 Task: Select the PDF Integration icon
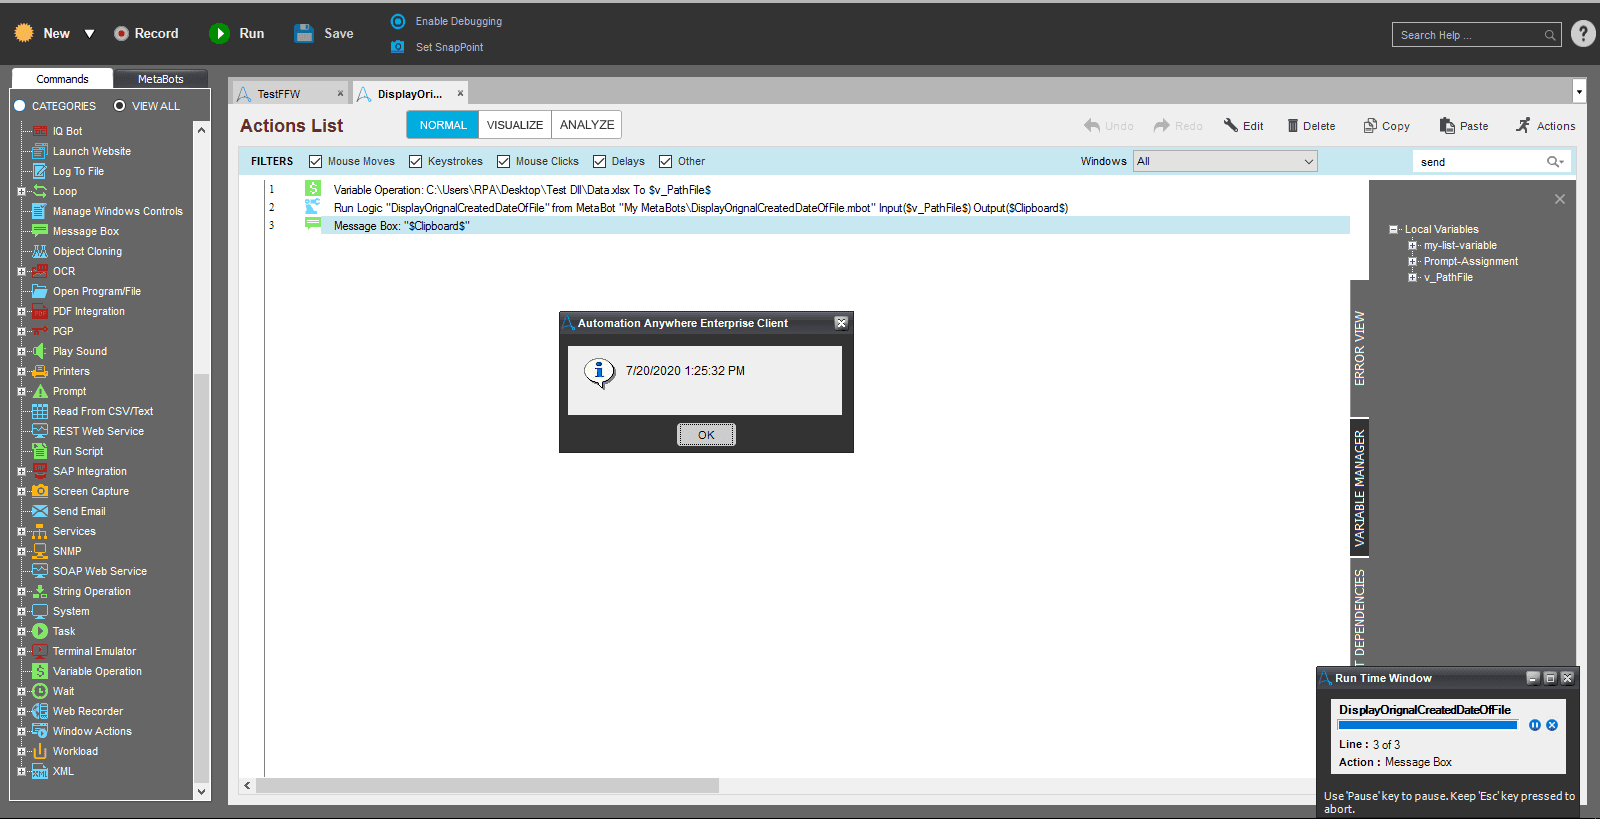(x=40, y=311)
